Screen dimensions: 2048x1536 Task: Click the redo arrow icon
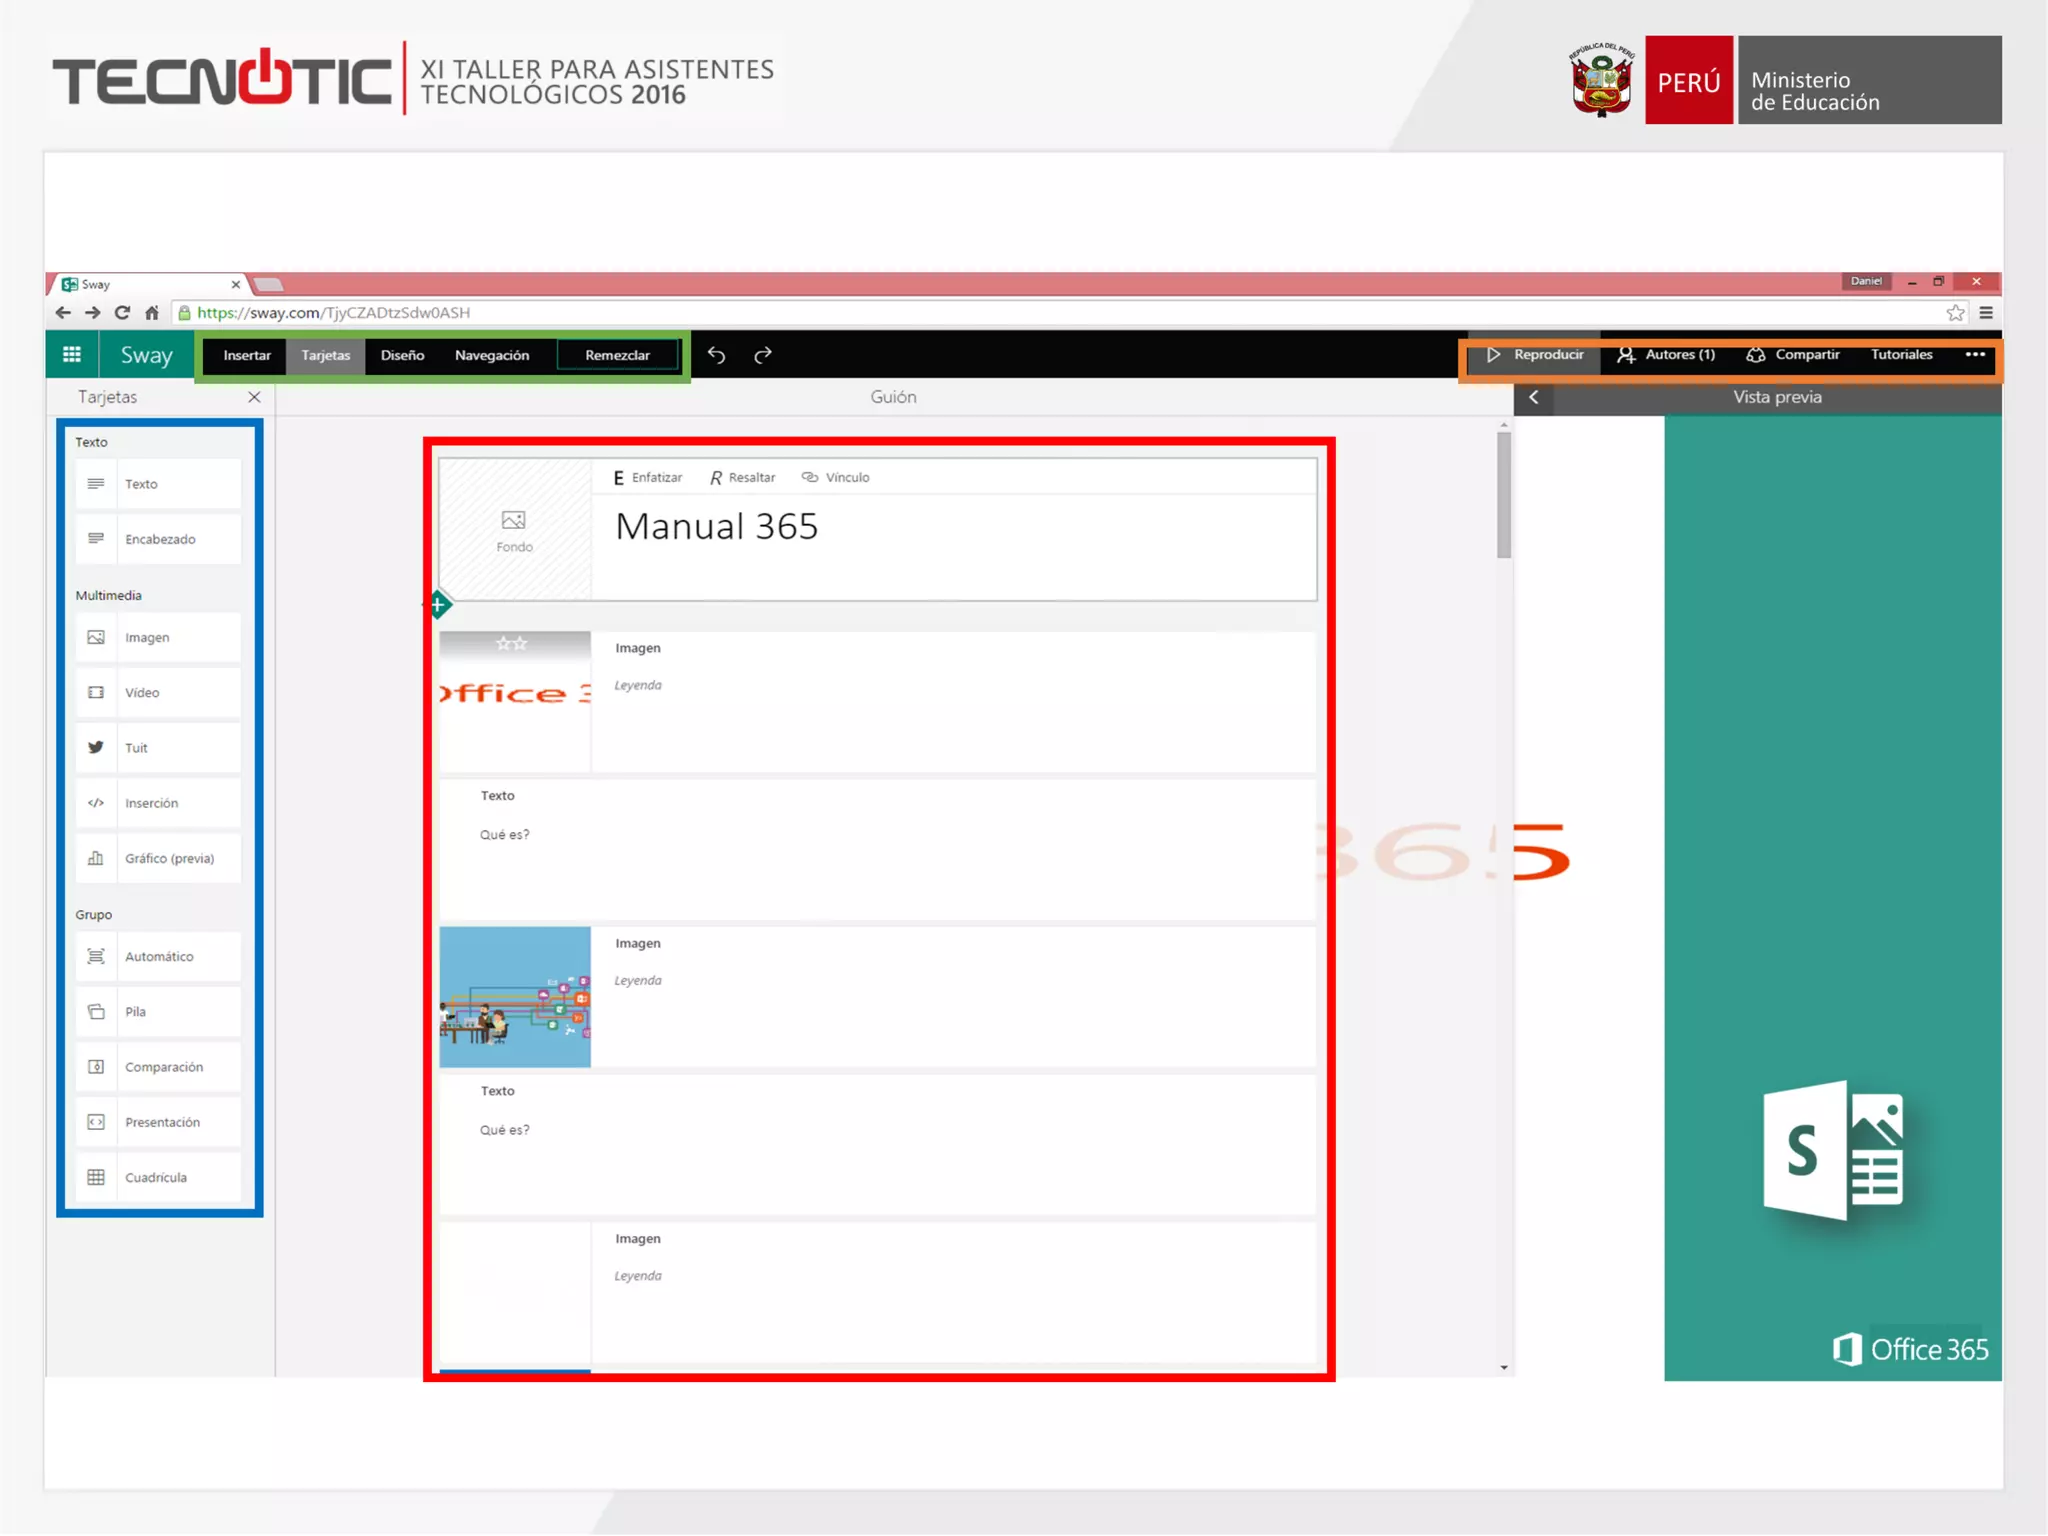763,355
